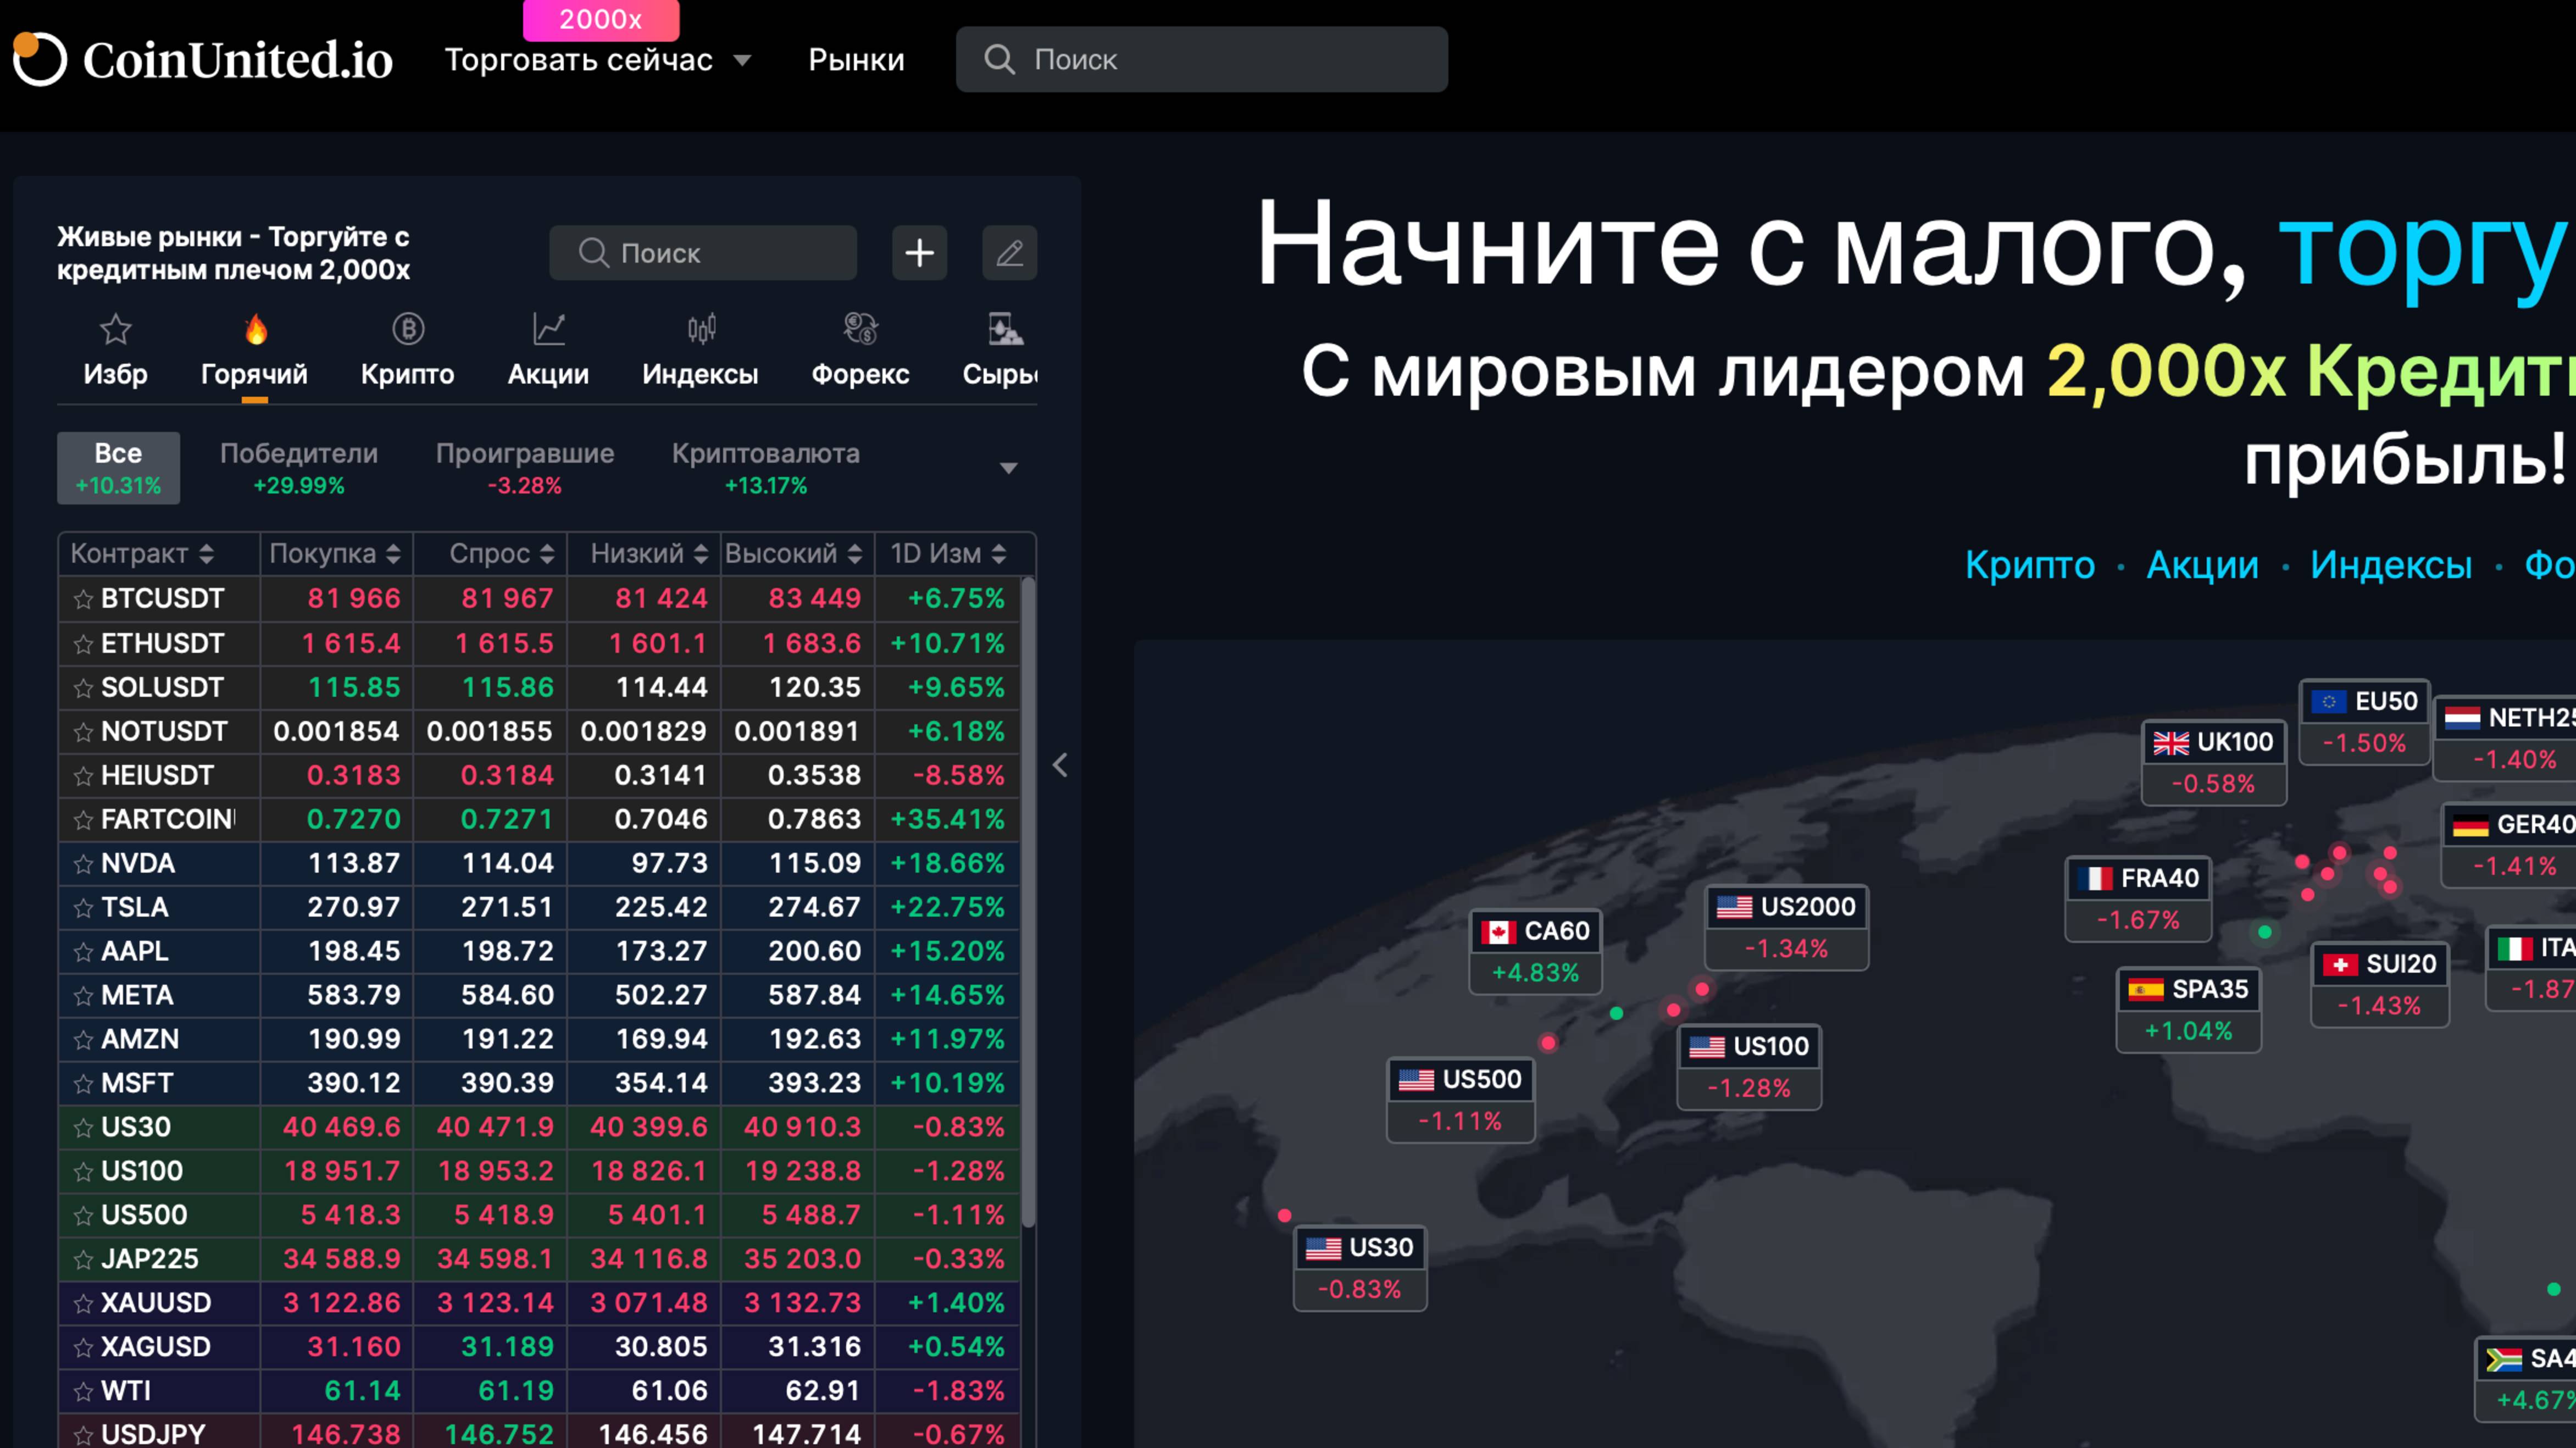Open the US30 map card
The height and width of the screenshot is (1448, 2576).
coord(1360,1268)
